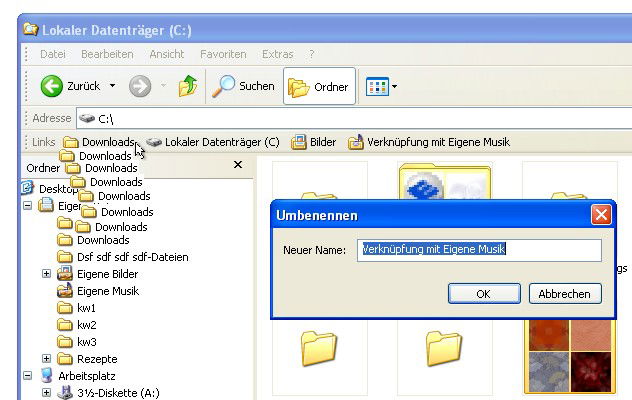Expand the Eigene Bilder node
The width and height of the screenshot is (632, 400).
pos(46,274)
